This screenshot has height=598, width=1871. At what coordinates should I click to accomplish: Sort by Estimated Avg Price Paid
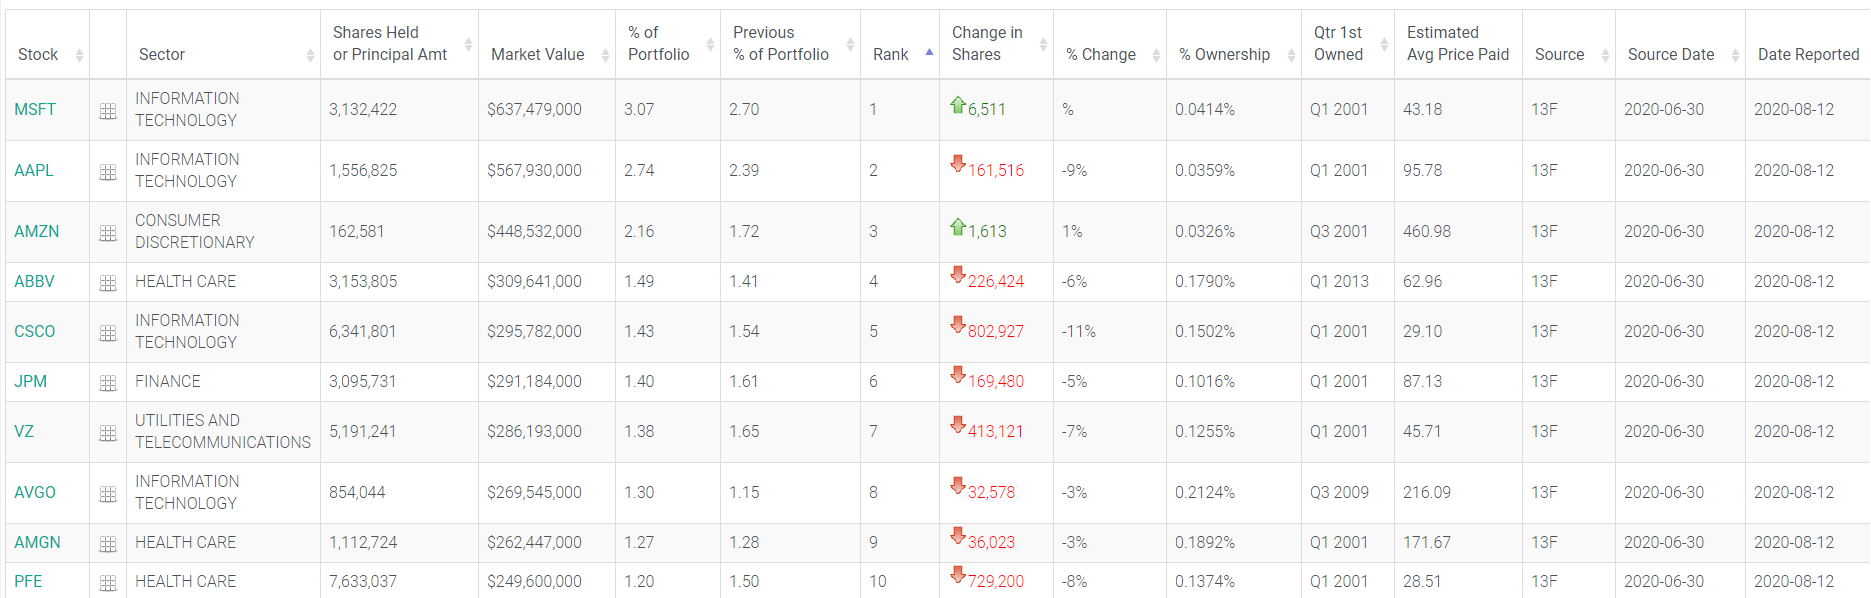click(1458, 45)
